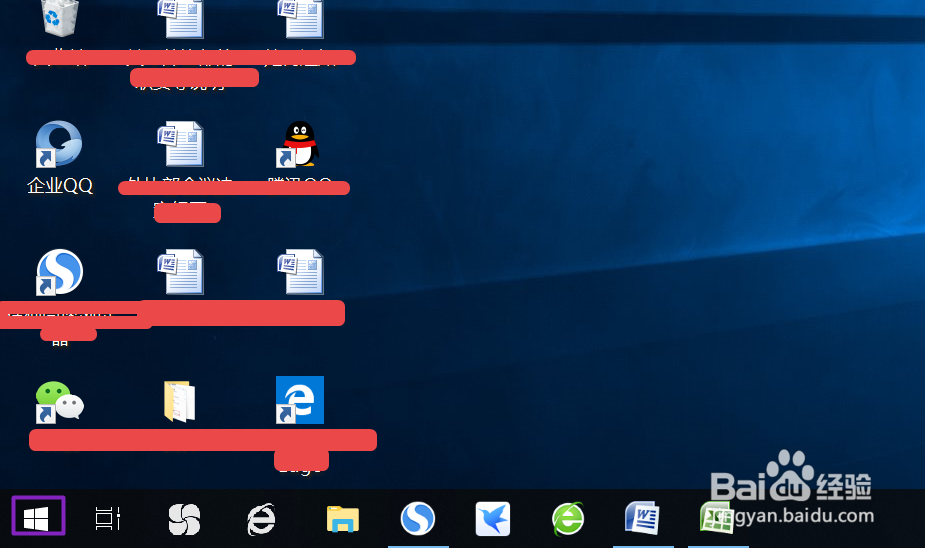Screen dimensions: 925x548
Task: Switch to Excel on the taskbar
Action: 717,518
